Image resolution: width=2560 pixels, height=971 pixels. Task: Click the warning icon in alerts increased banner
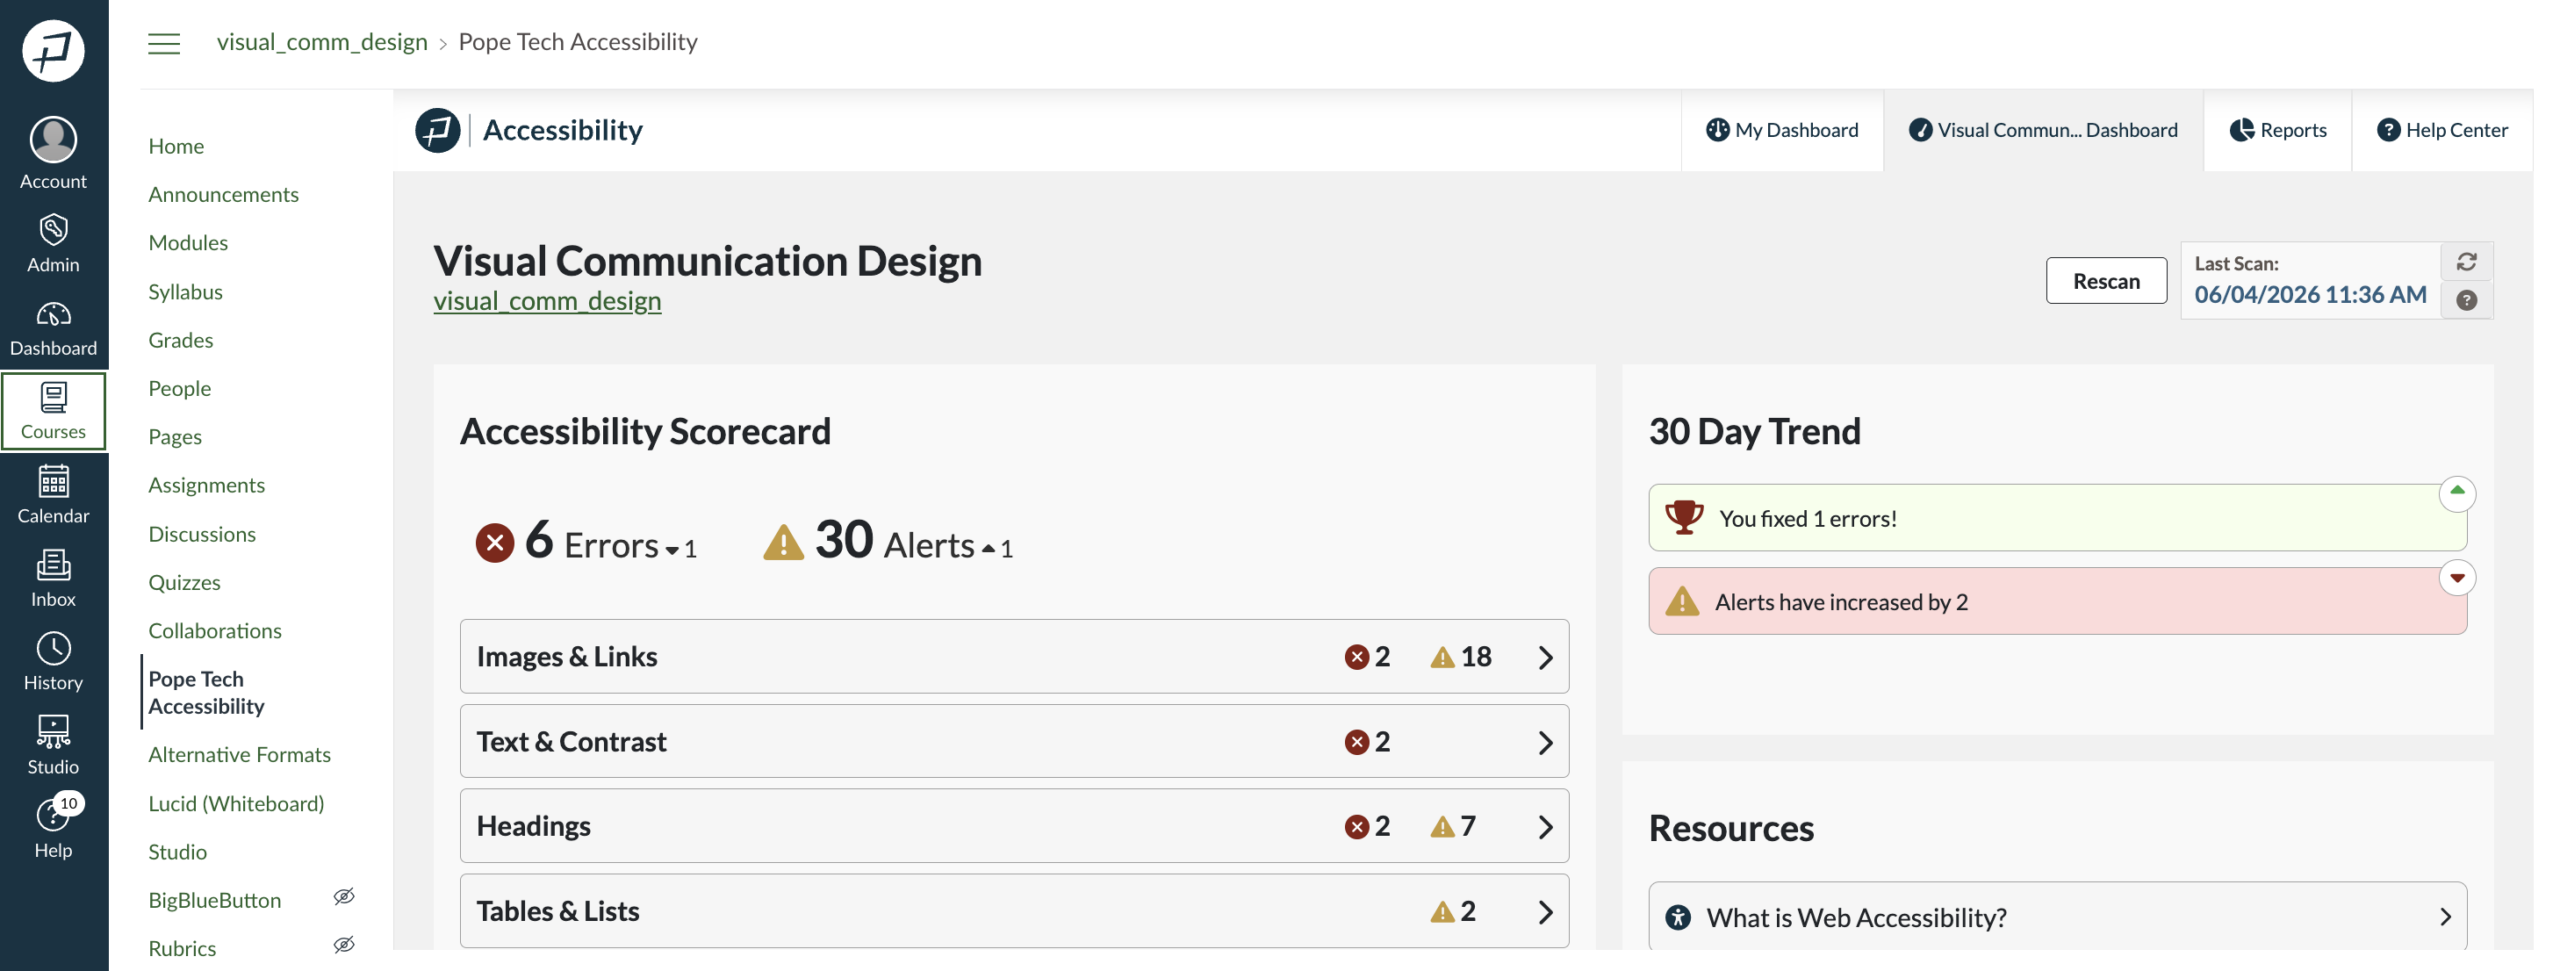click(1682, 601)
